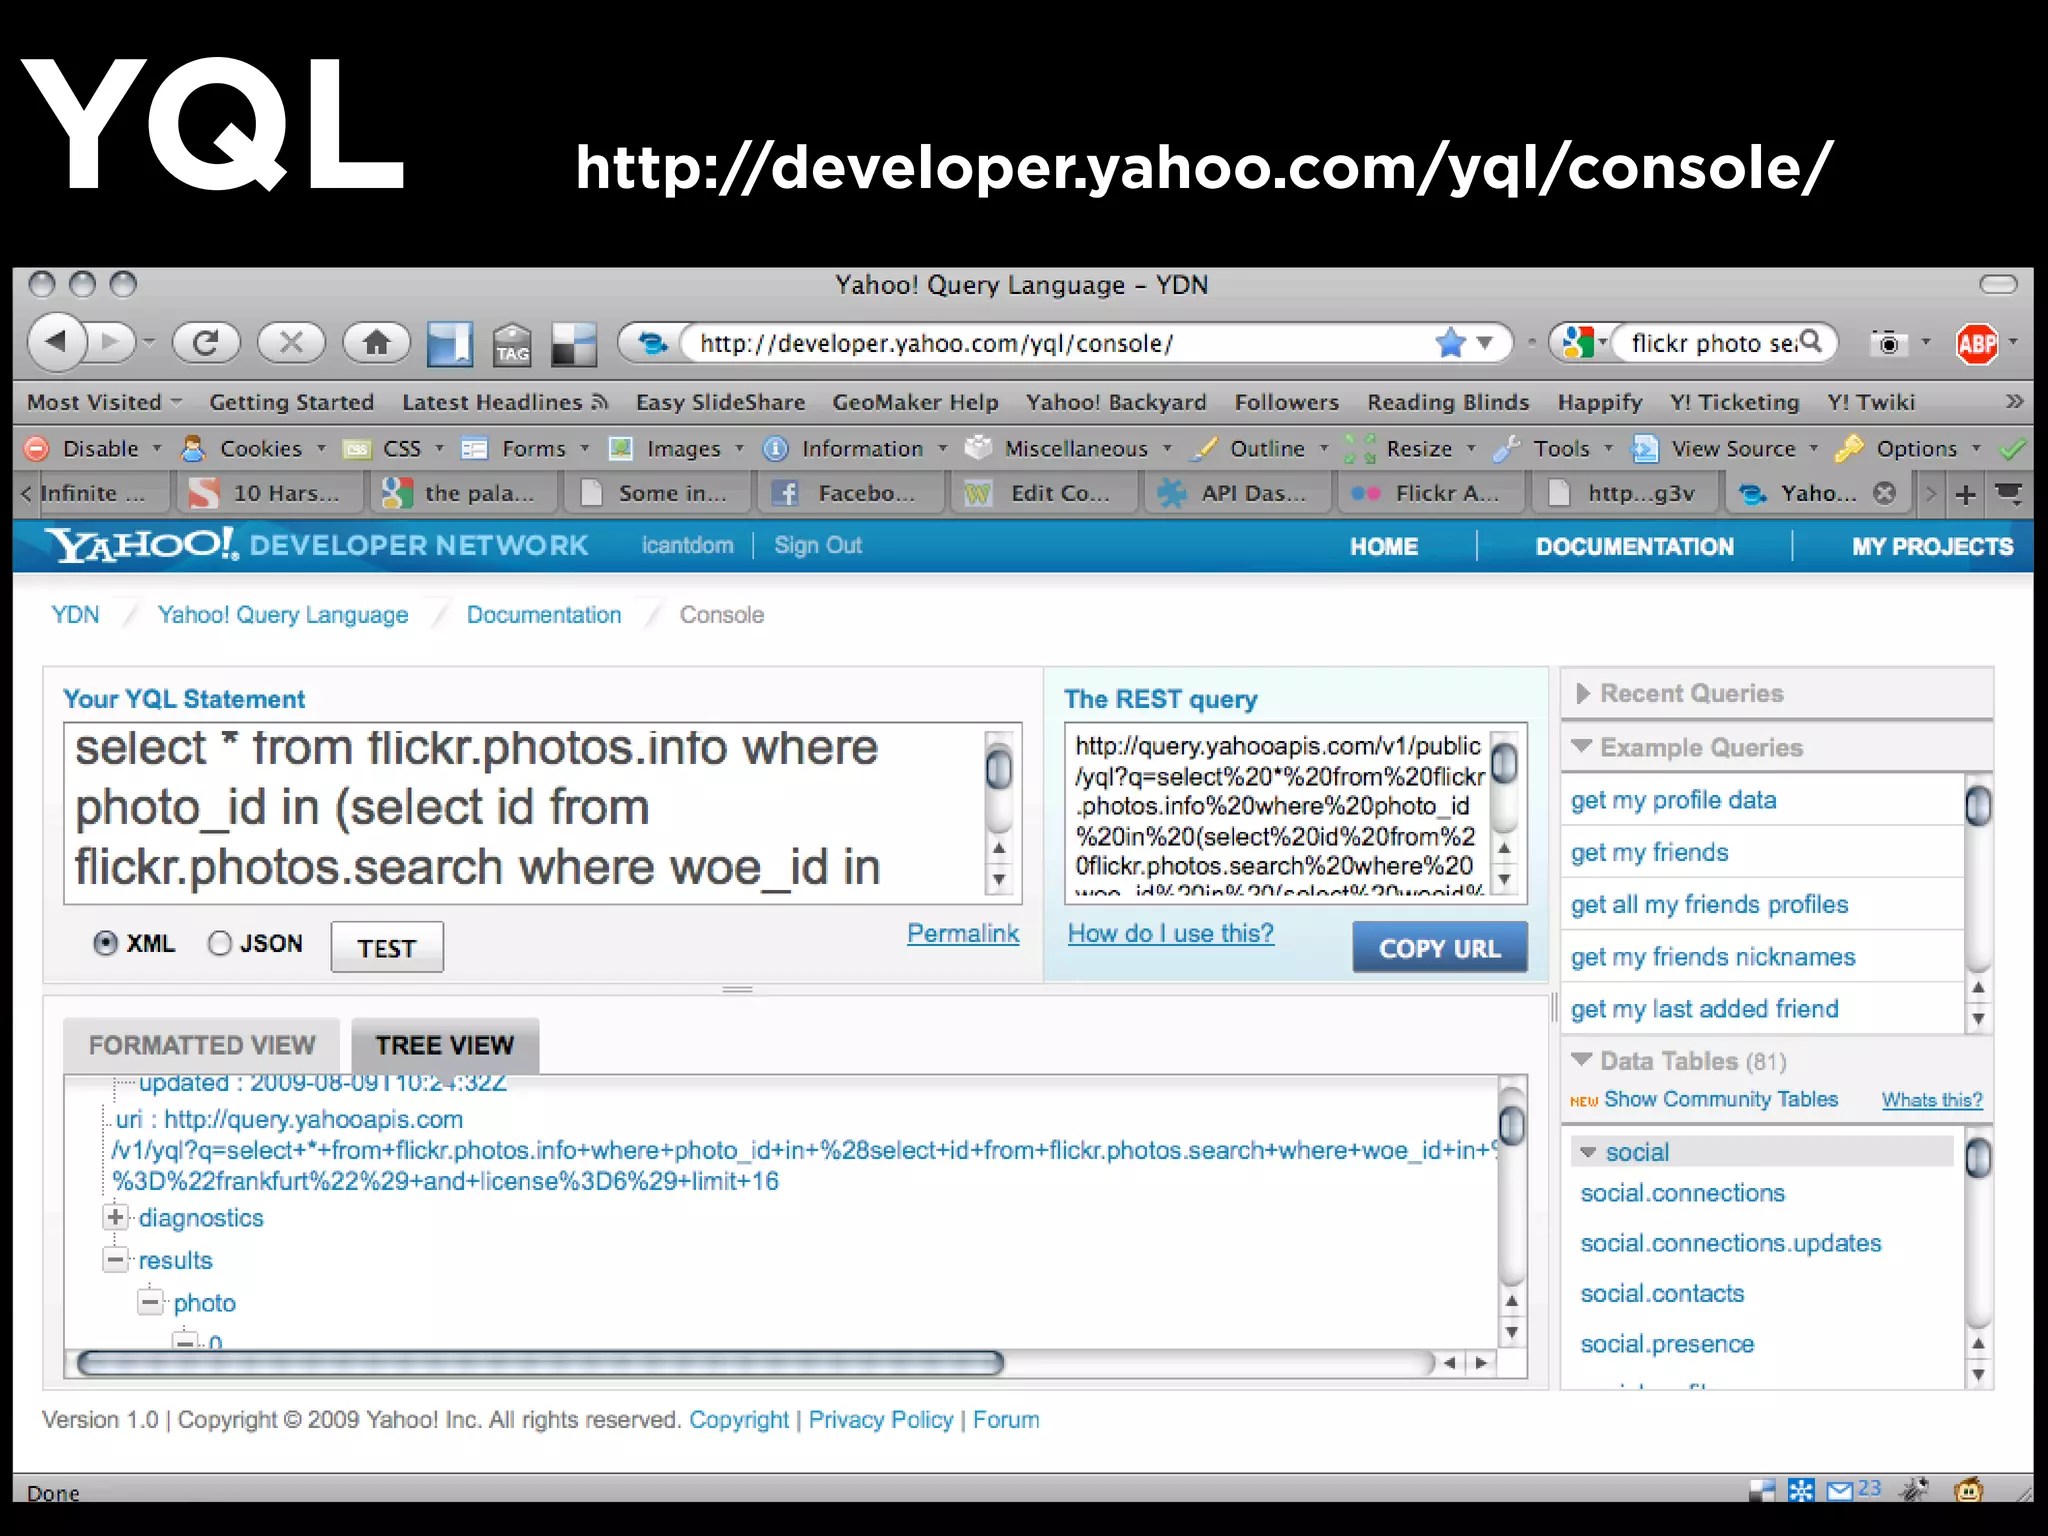The height and width of the screenshot is (1536, 2048).
Task: Click the Whats this? link
Action: pos(1932,1100)
